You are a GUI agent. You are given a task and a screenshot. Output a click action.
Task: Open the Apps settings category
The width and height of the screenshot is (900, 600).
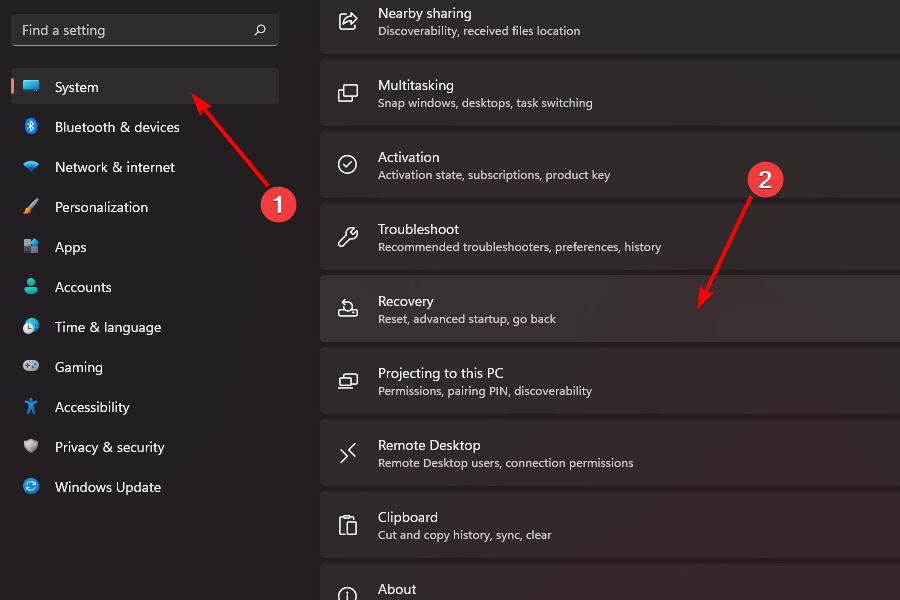tap(71, 247)
